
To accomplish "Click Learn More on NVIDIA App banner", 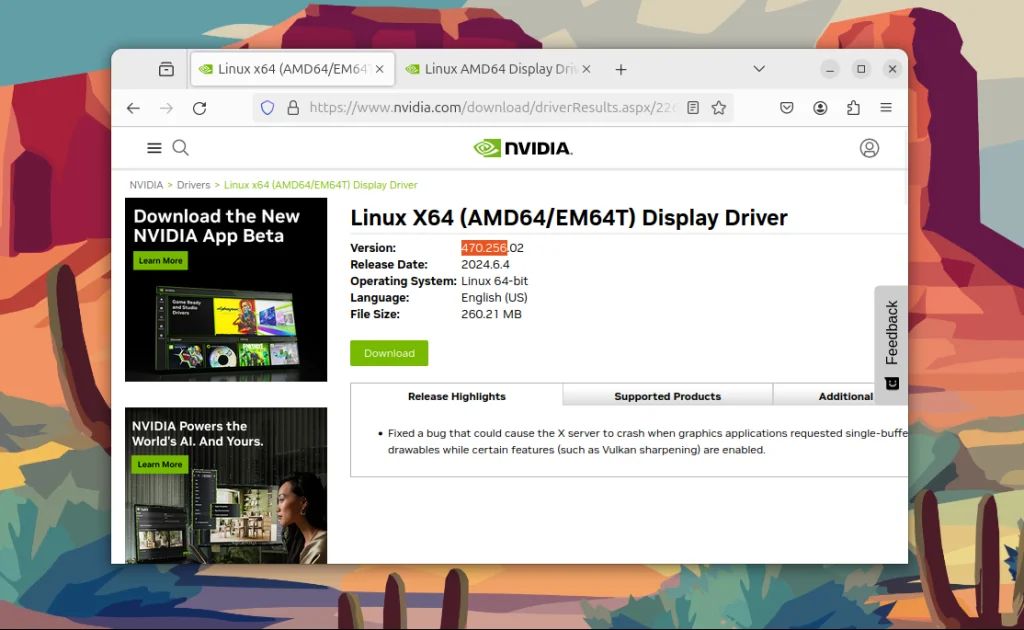I will (161, 260).
